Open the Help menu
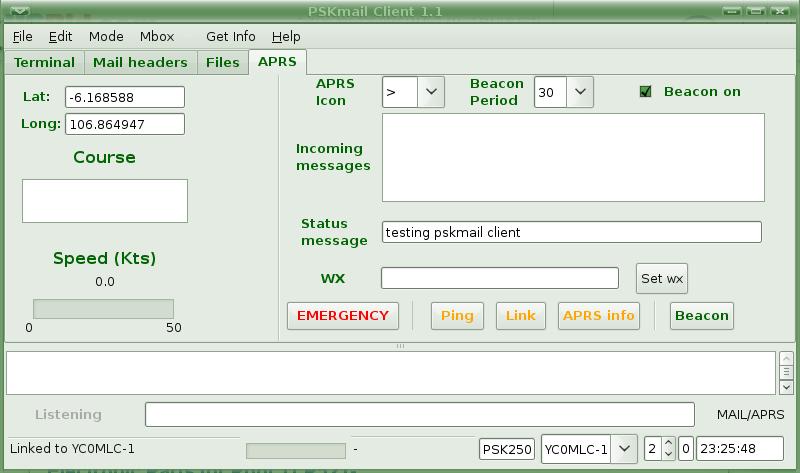800x473 pixels. pyautogui.click(x=286, y=37)
